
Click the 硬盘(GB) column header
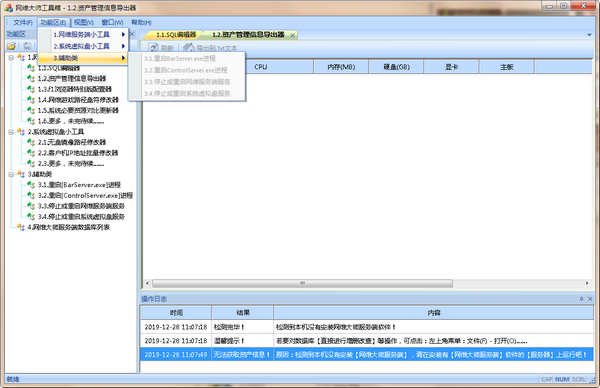[x=396, y=67]
